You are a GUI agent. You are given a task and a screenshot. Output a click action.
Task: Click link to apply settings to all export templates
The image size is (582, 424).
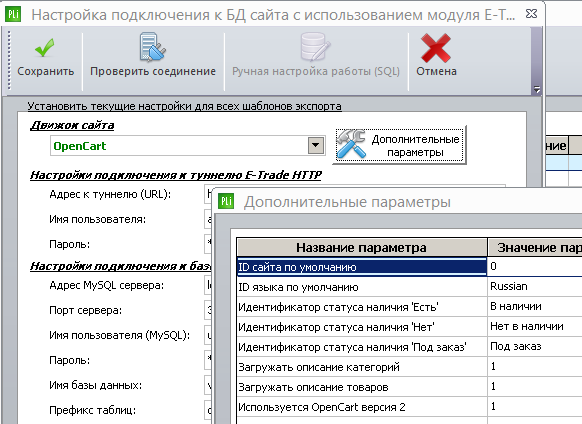184,106
